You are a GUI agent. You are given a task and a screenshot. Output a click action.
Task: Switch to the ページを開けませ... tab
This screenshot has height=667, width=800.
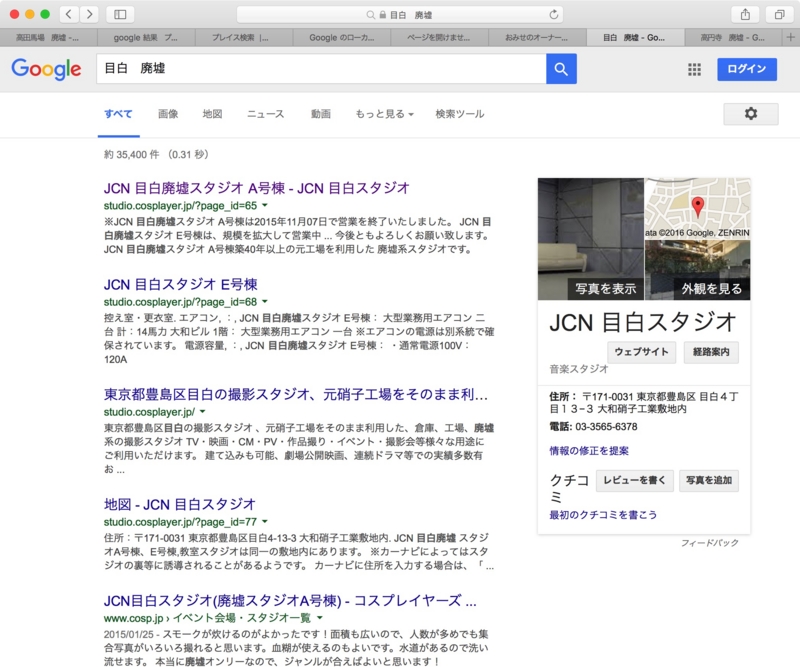[439, 37]
